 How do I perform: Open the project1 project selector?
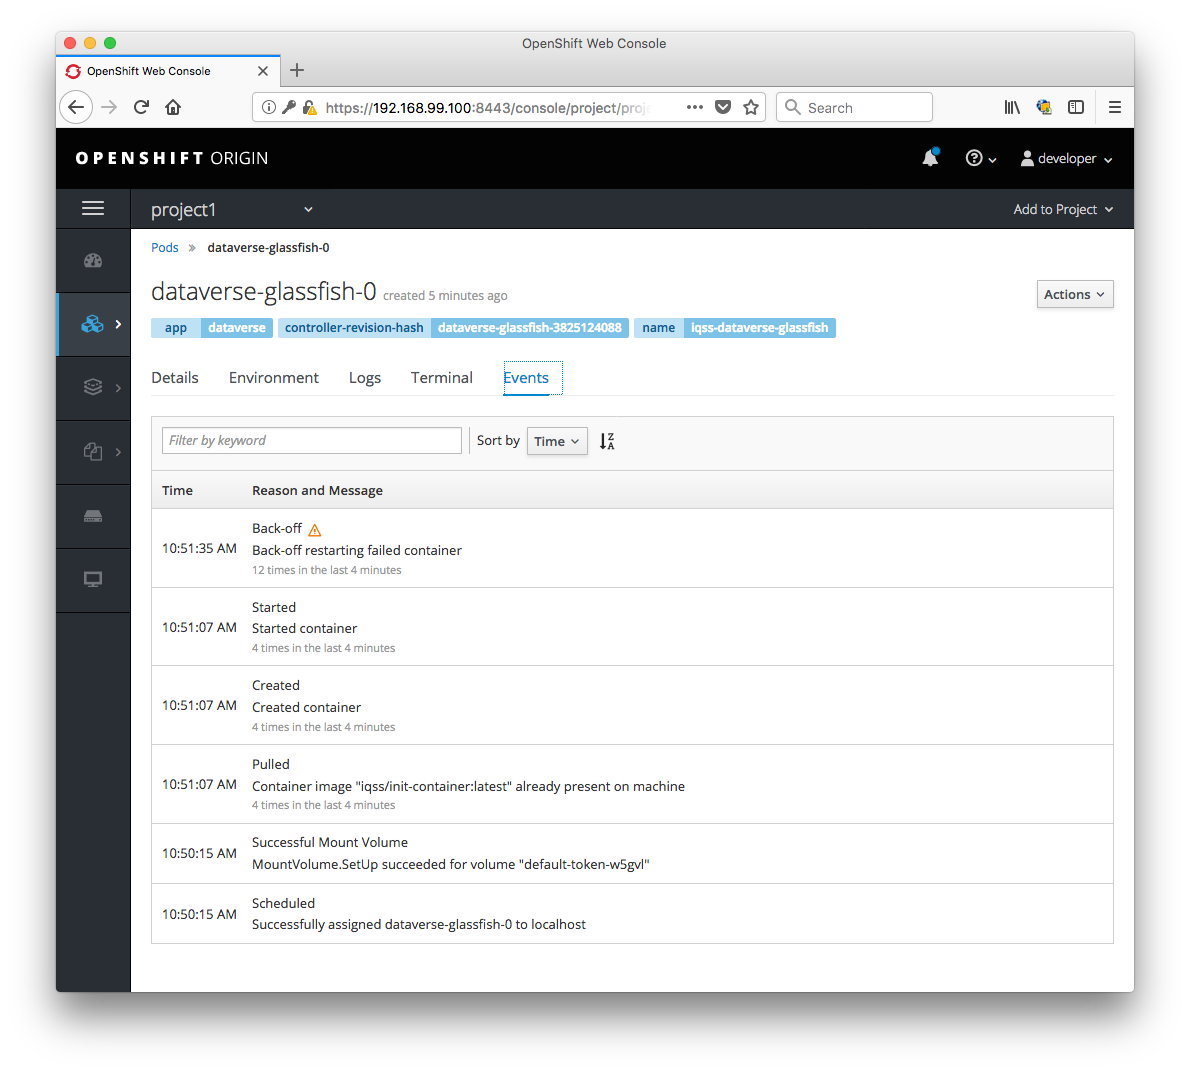coord(231,209)
